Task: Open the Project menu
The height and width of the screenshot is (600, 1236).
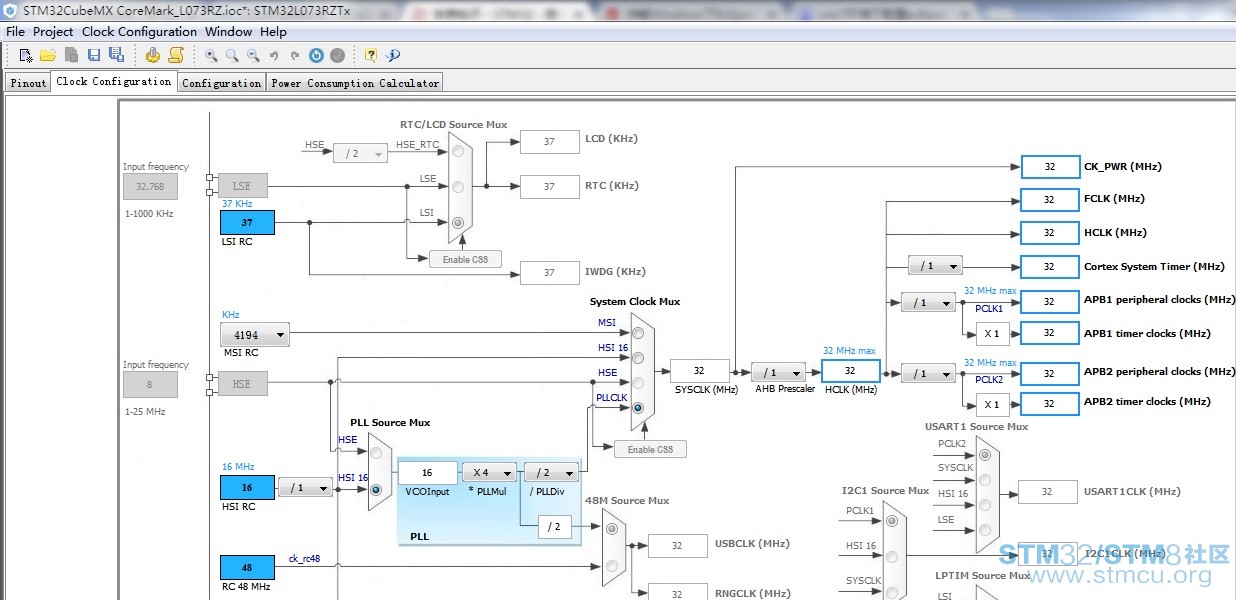Action: 53,32
